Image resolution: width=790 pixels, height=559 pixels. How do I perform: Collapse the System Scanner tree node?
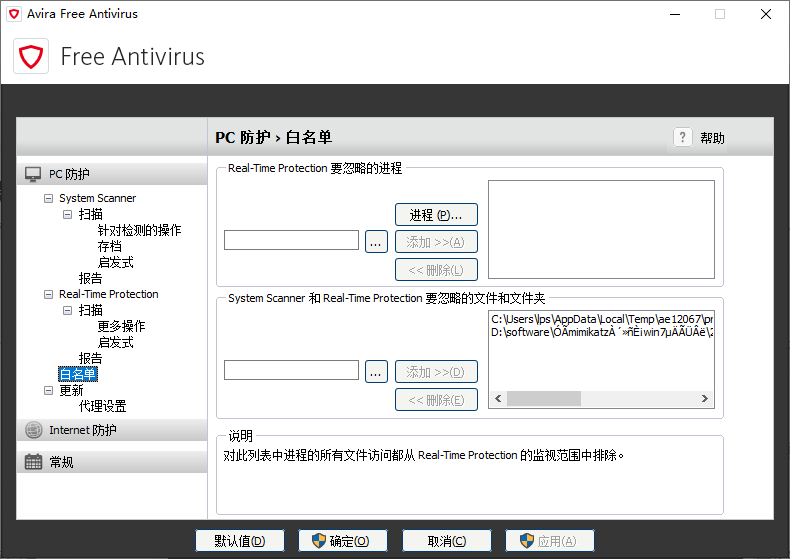pos(48,198)
